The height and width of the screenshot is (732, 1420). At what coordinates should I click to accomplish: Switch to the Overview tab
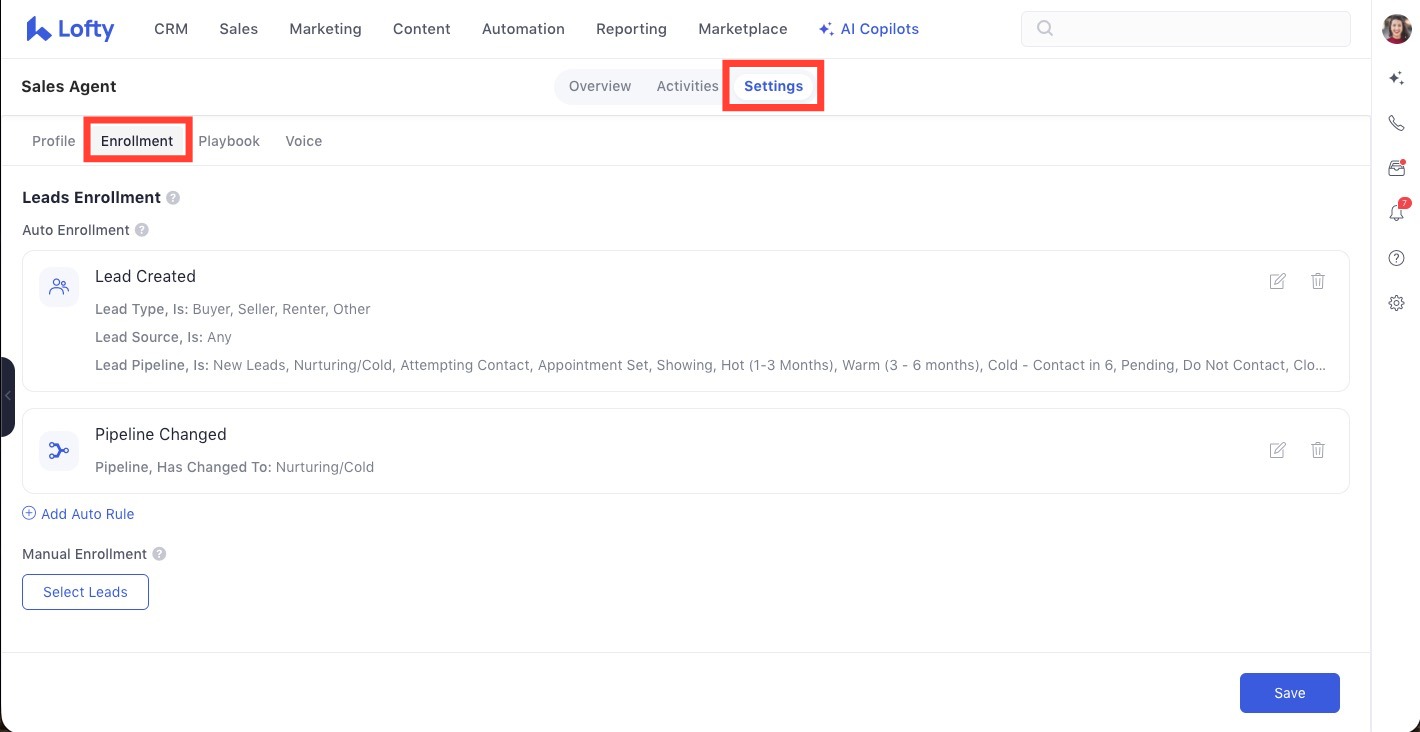click(599, 86)
